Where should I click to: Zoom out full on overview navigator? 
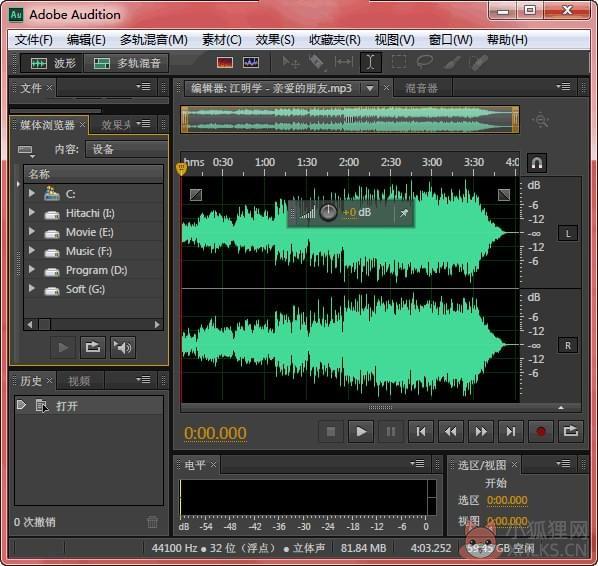pyautogui.click(x=541, y=121)
